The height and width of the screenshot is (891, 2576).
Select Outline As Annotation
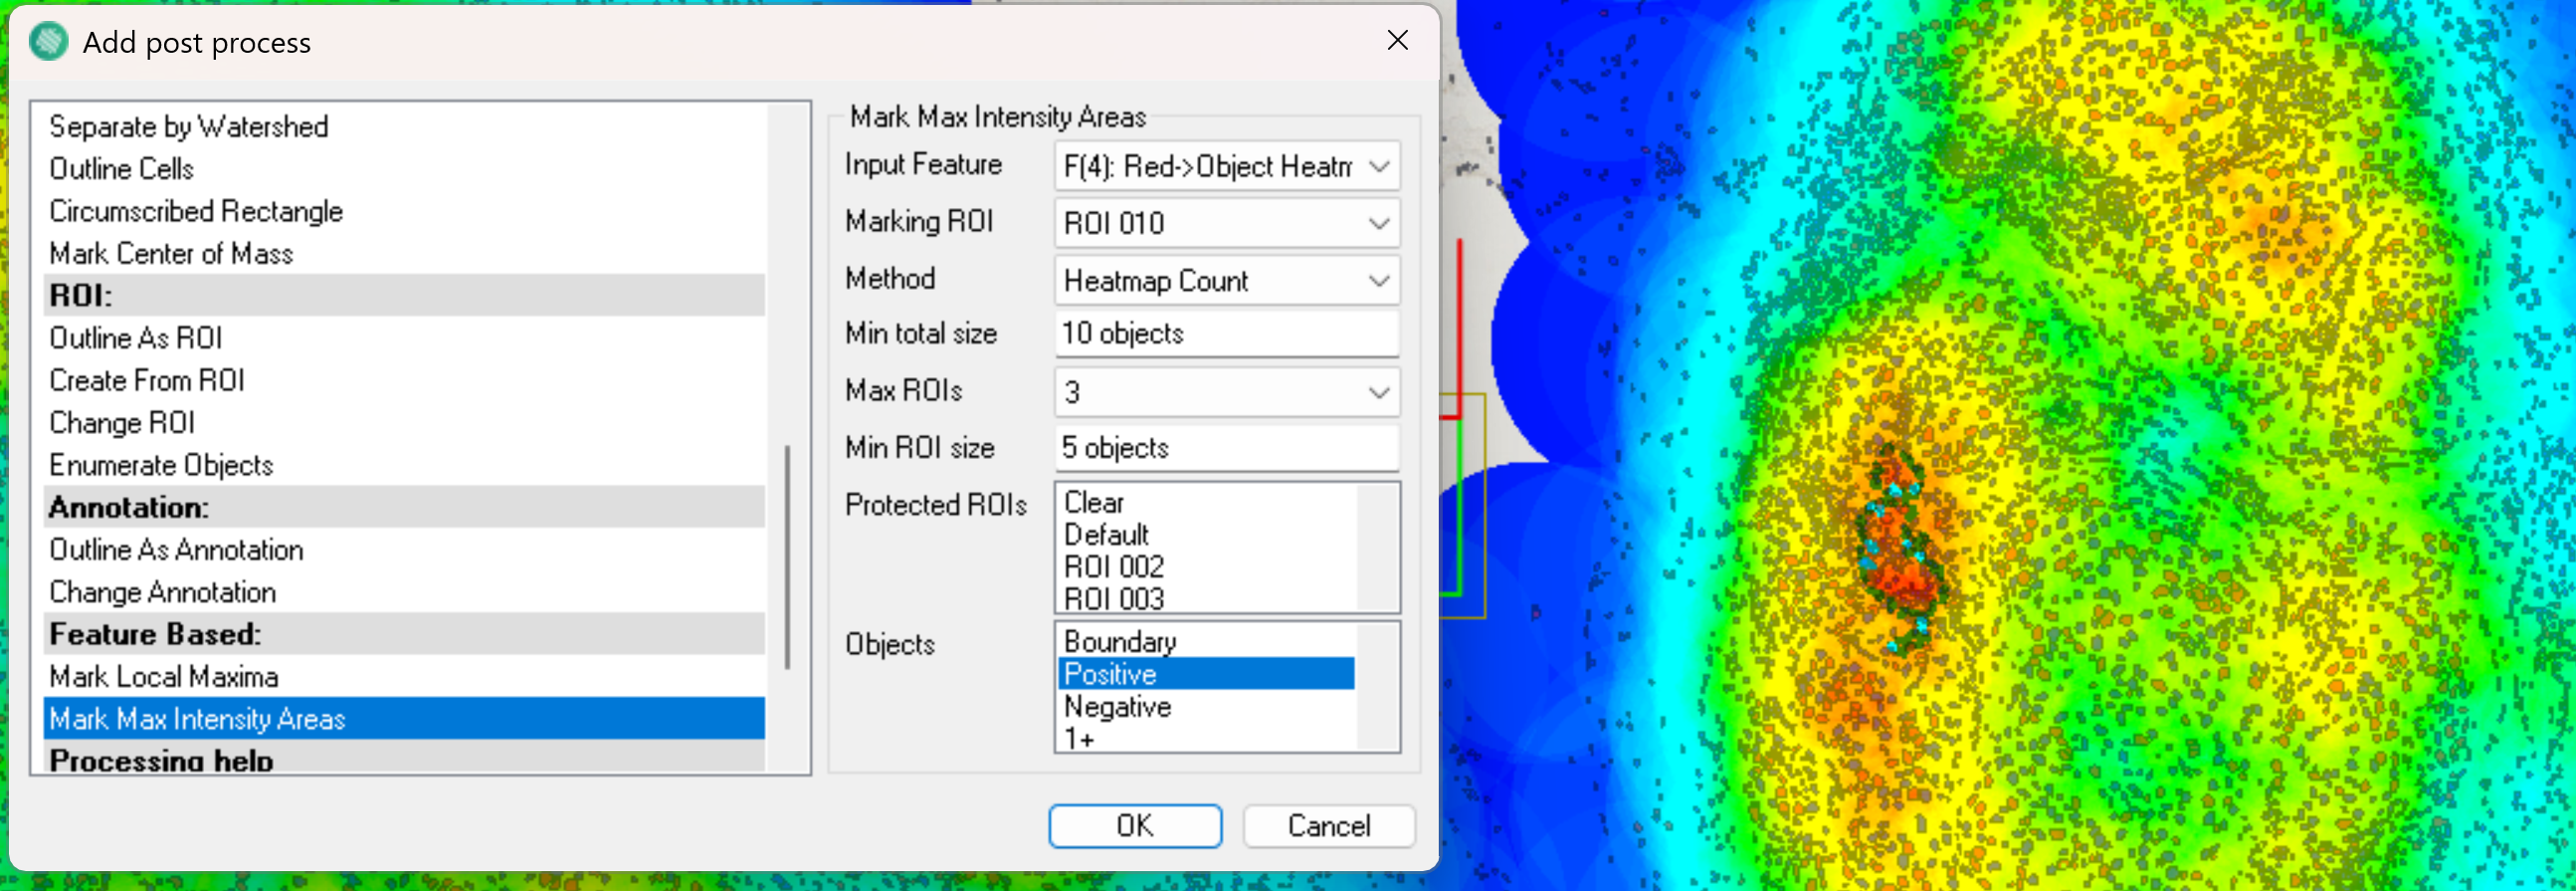[x=404, y=550]
